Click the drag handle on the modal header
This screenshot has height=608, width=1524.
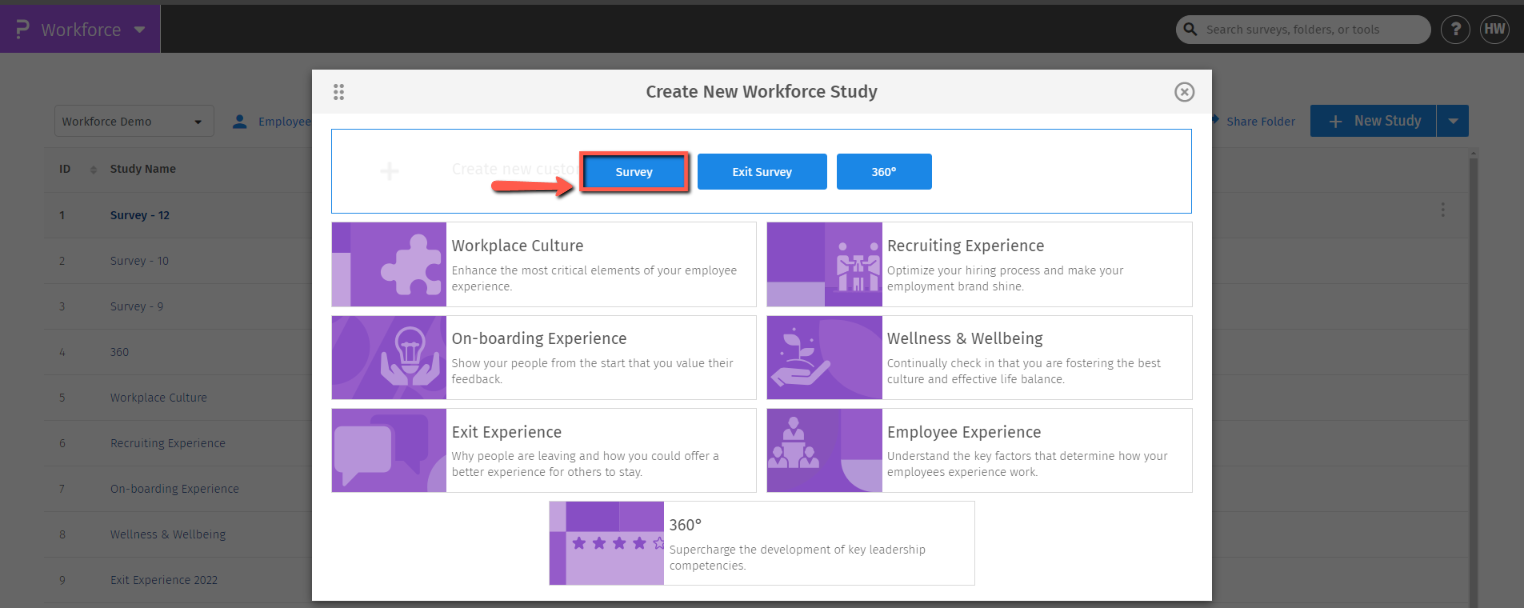338,91
